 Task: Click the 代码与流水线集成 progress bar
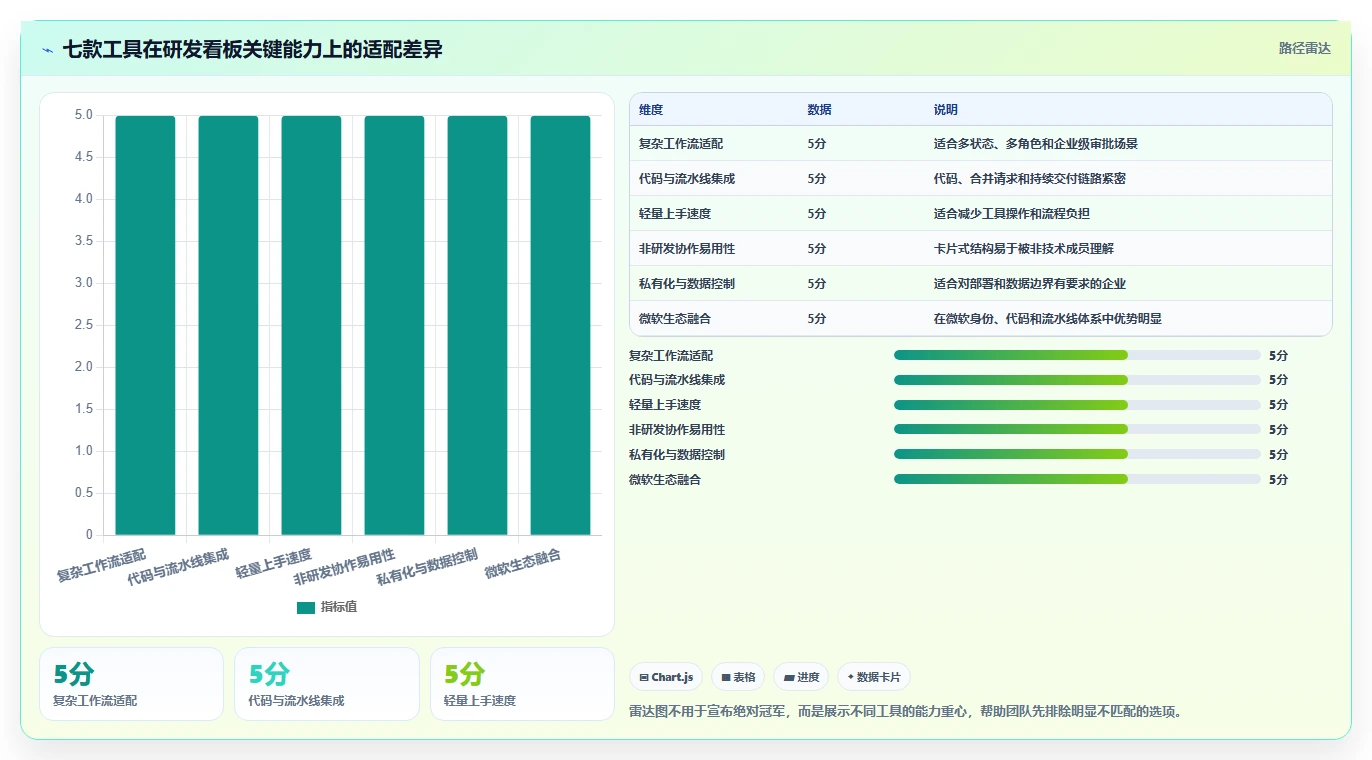[x=1077, y=380]
